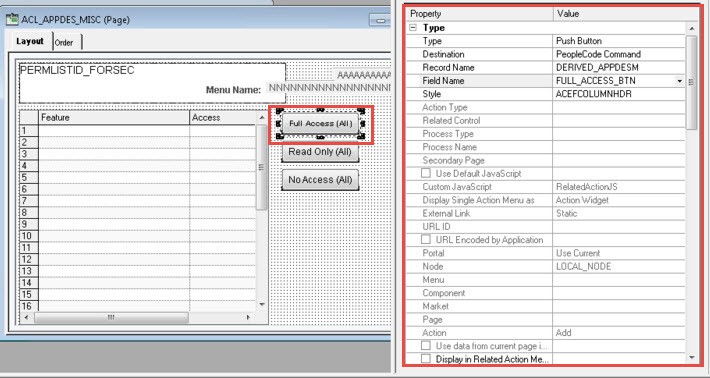Viewport: 710px width, 378px height.
Task: Click the grid horizontal scrollbar thumb
Action: [x=111, y=317]
